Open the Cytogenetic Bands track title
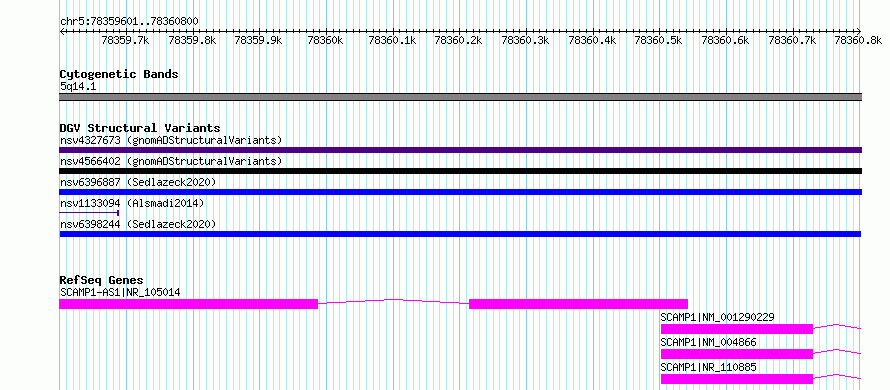Viewport: 890px width, 390px height. point(119,74)
